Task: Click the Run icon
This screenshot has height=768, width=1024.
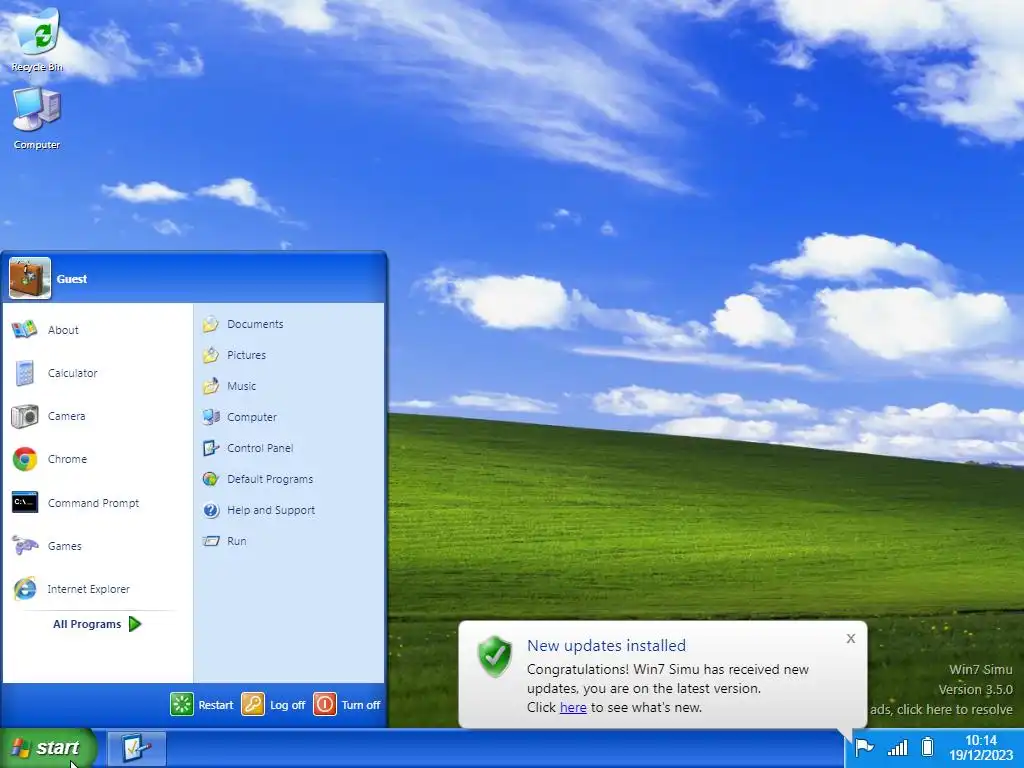Action: [210, 541]
